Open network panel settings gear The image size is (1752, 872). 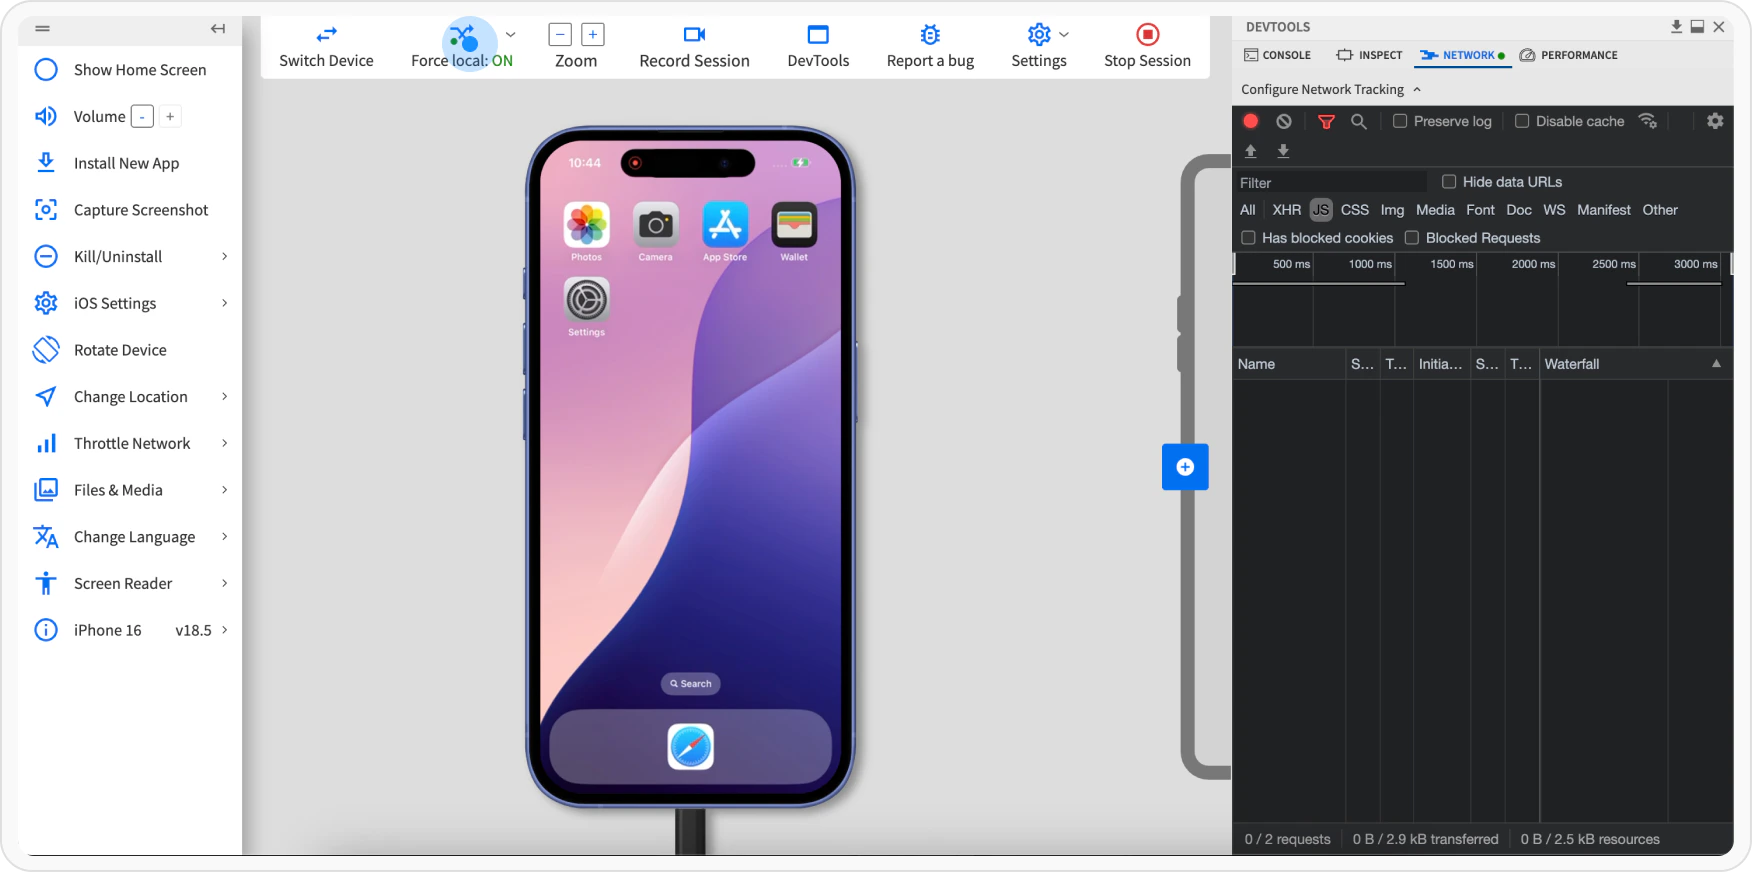pyautogui.click(x=1715, y=121)
